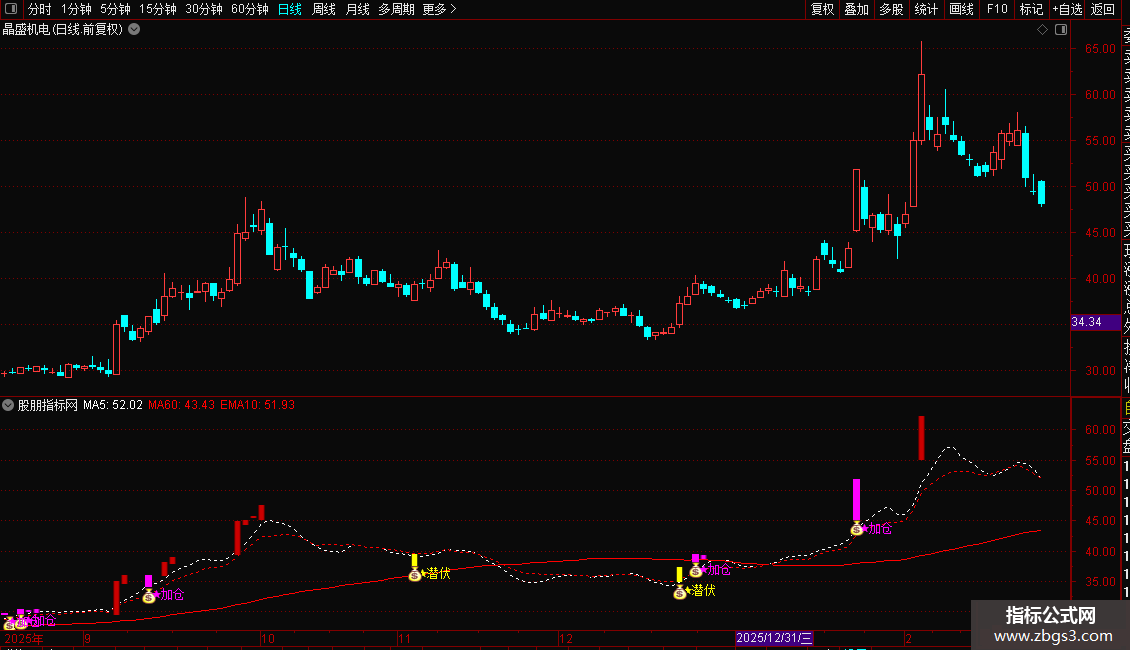Select the 15分钟 period
The width and height of the screenshot is (1130, 650).
(158, 9)
